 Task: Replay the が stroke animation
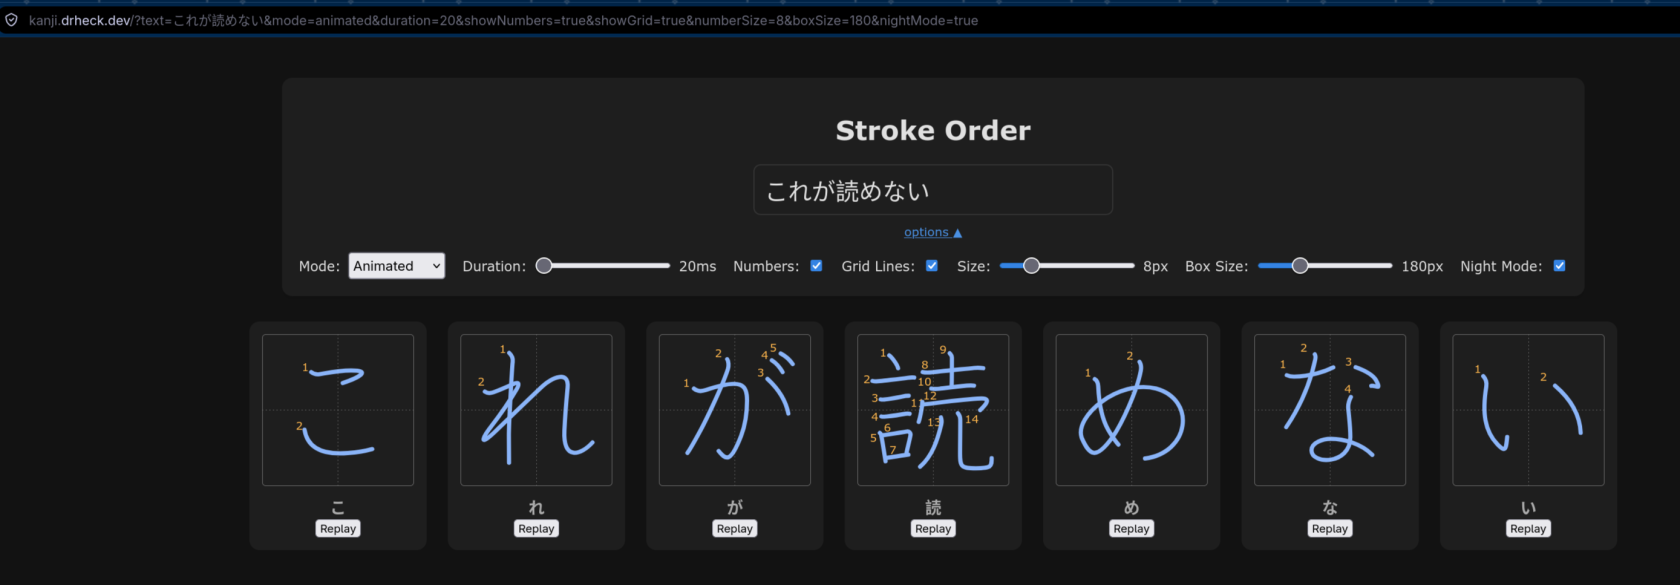[x=735, y=528]
